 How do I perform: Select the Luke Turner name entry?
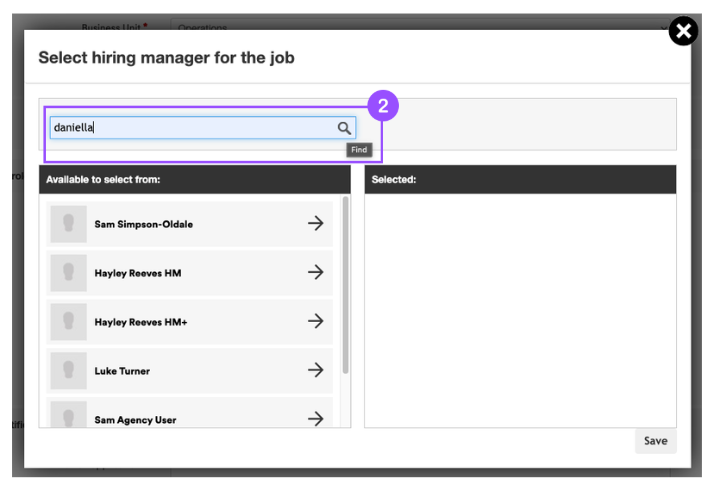[122, 371]
